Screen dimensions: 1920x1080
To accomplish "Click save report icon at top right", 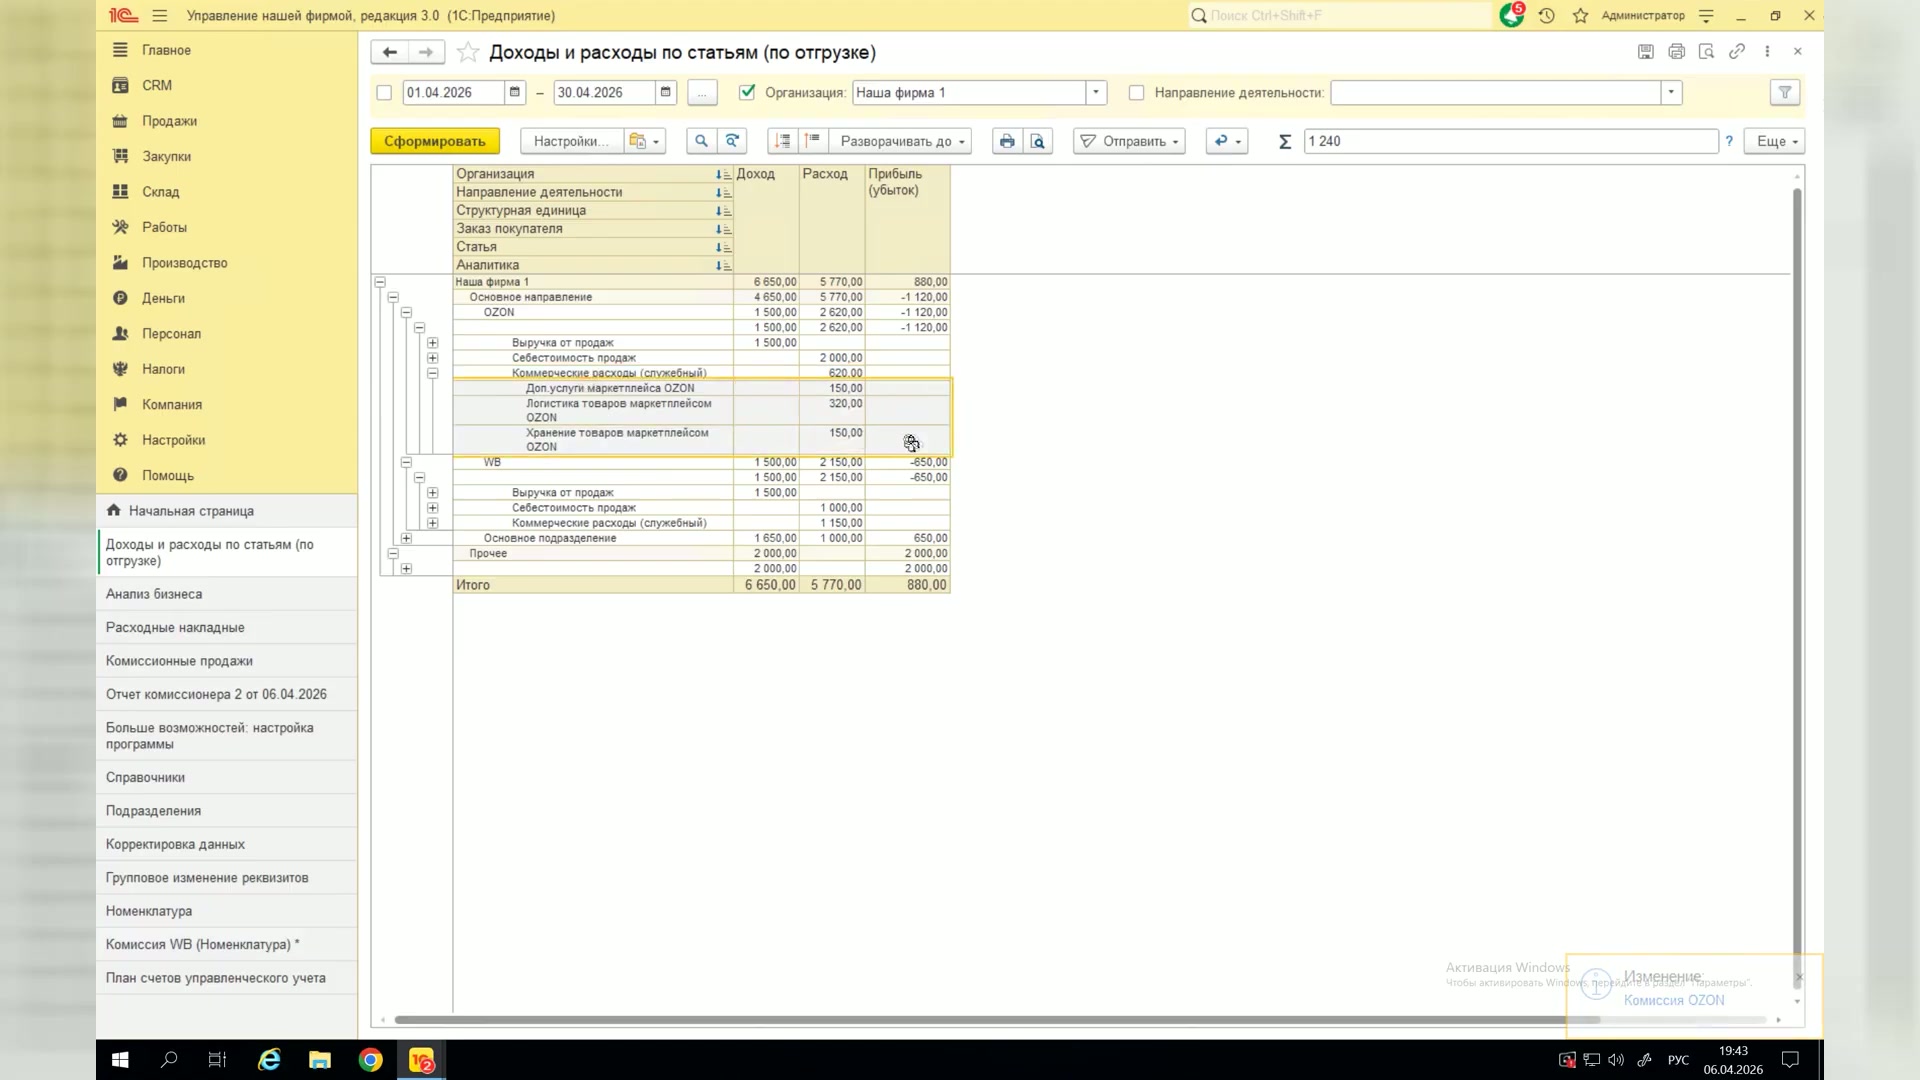I will [x=1645, y=52].
